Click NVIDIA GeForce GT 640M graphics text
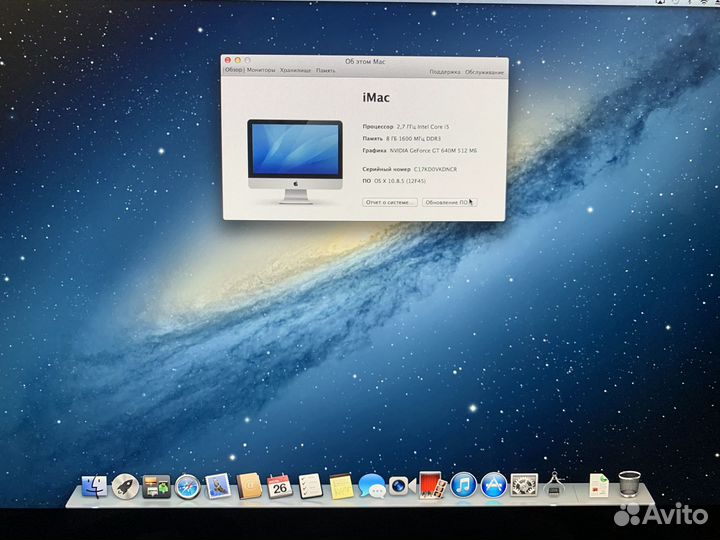Screen dimensions: 720x540 pyautogui.click(x=433, y=150)
